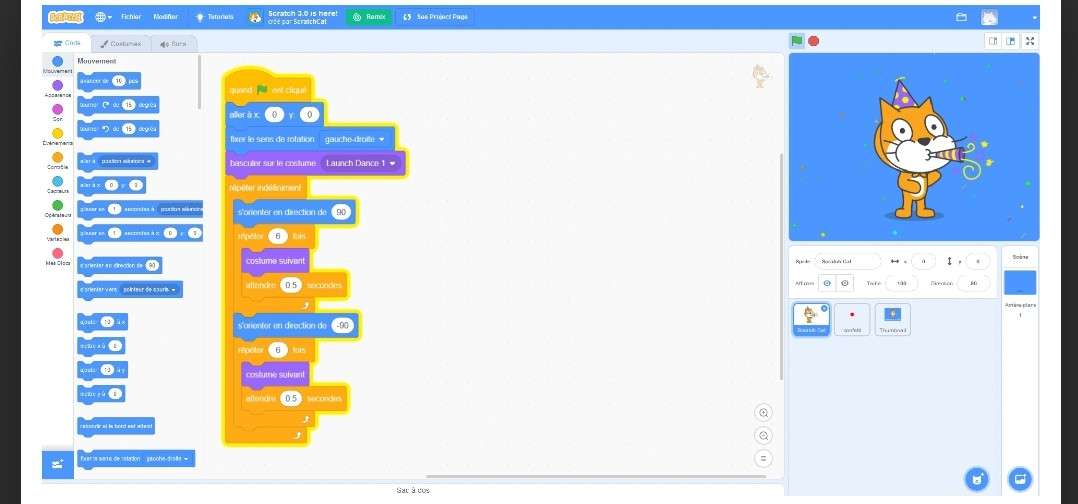
Task: Open the Sac à dos backpack
Action: coord(412,490)
